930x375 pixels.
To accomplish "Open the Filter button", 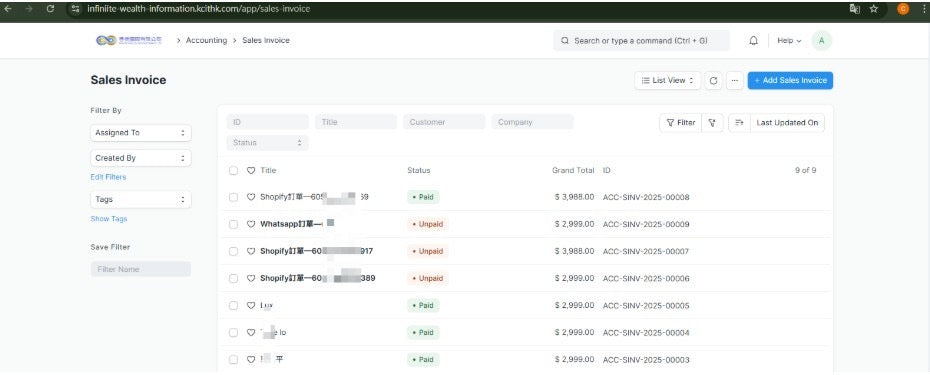I will (681, 123).
